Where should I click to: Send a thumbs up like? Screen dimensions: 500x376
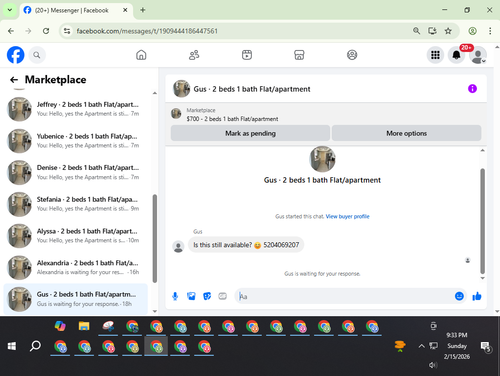point(477,296)
